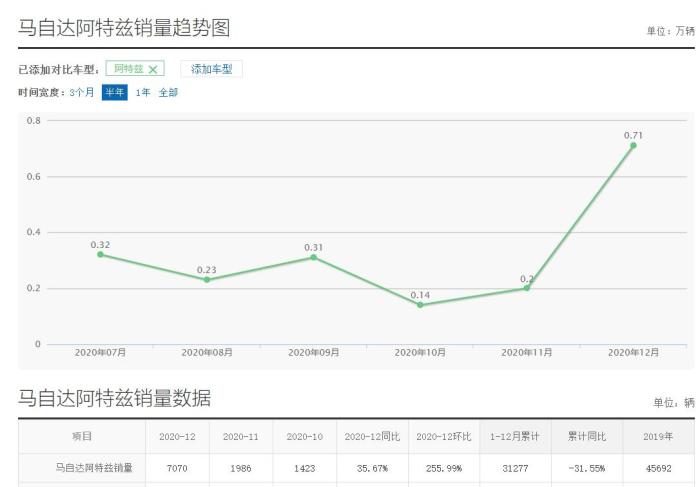Click the 2020年10月 axis label
Image resolution: width=700 pixels, height=487 pixels.
[x=420, y=353]
